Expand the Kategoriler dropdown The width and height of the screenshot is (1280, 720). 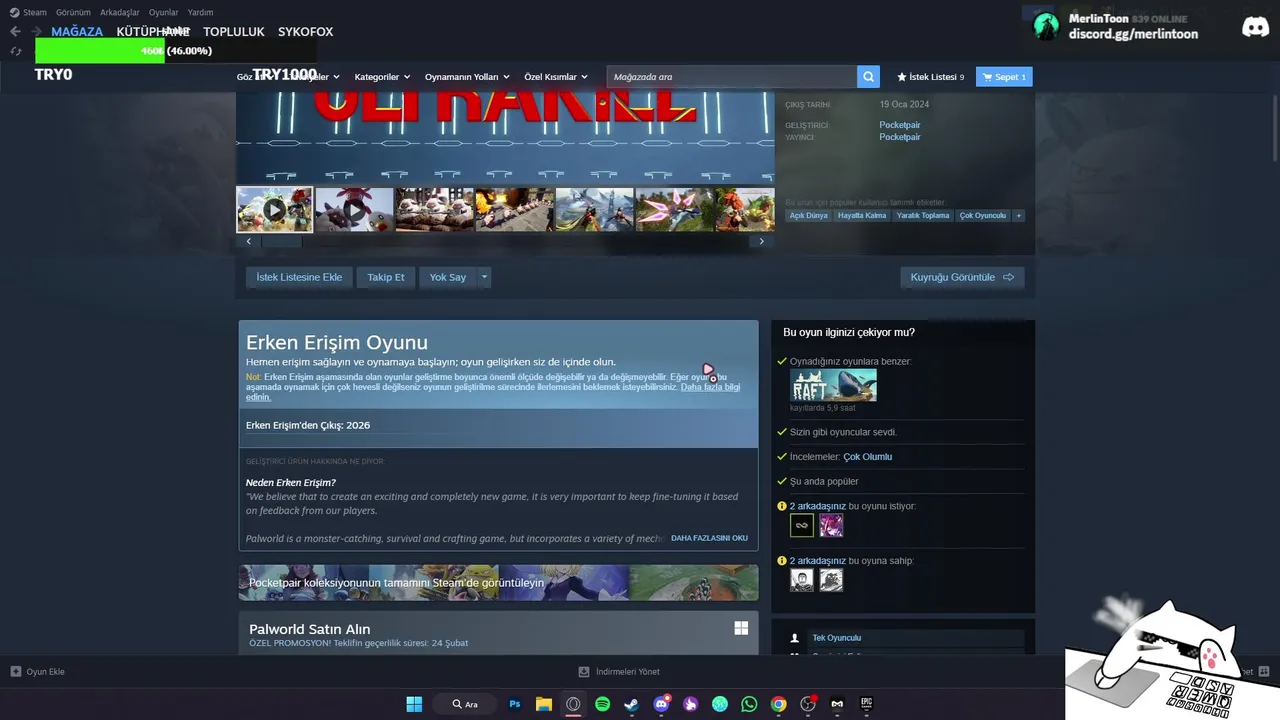pos(383,77)
